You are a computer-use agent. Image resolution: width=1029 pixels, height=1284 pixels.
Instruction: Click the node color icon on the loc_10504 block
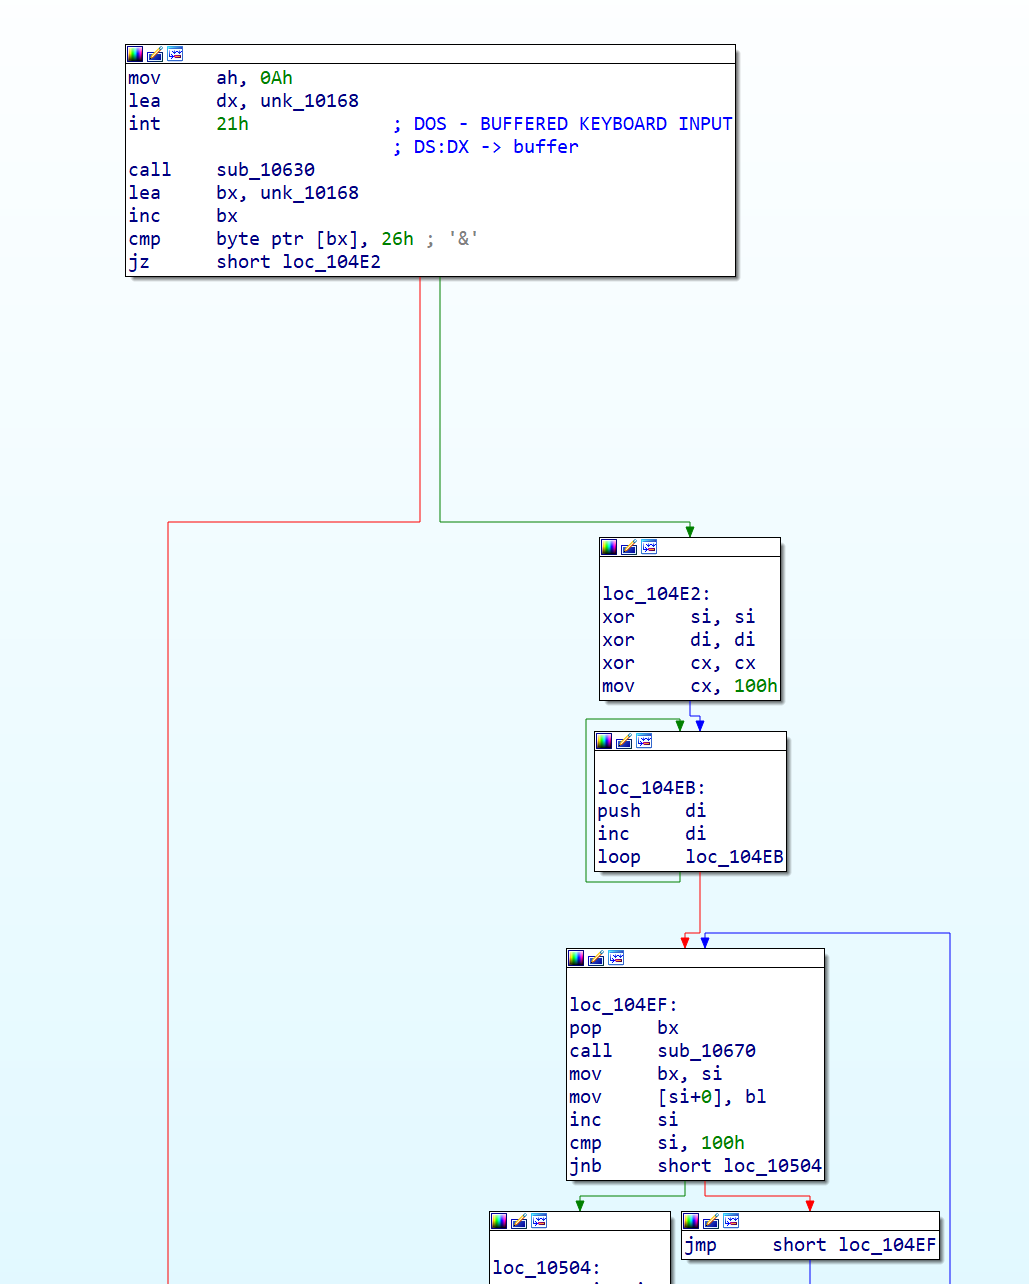click(x=497, y=1221)
